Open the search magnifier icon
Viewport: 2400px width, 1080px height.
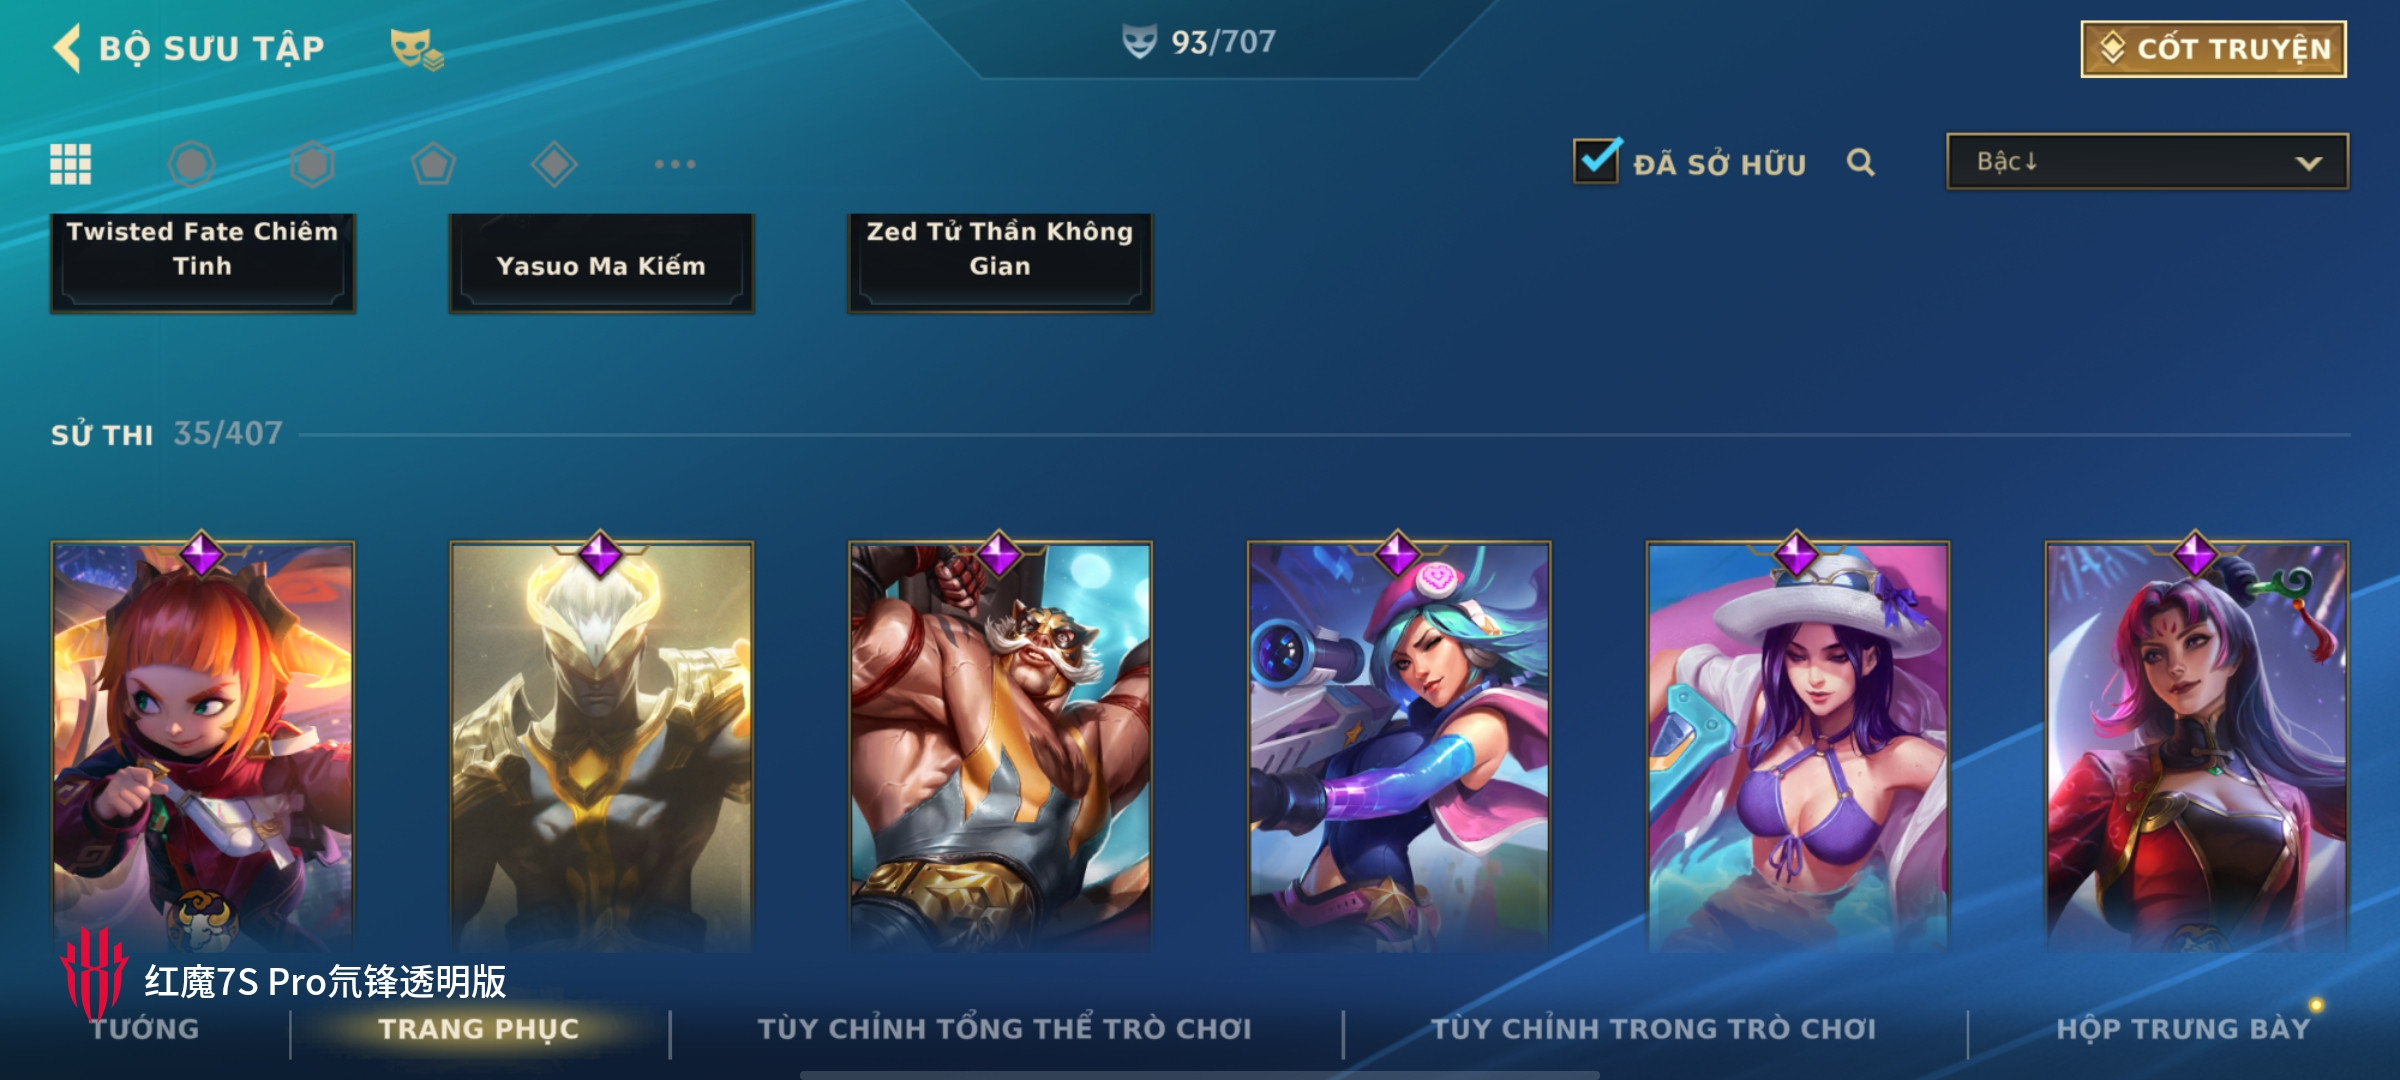coord(1860,162)
